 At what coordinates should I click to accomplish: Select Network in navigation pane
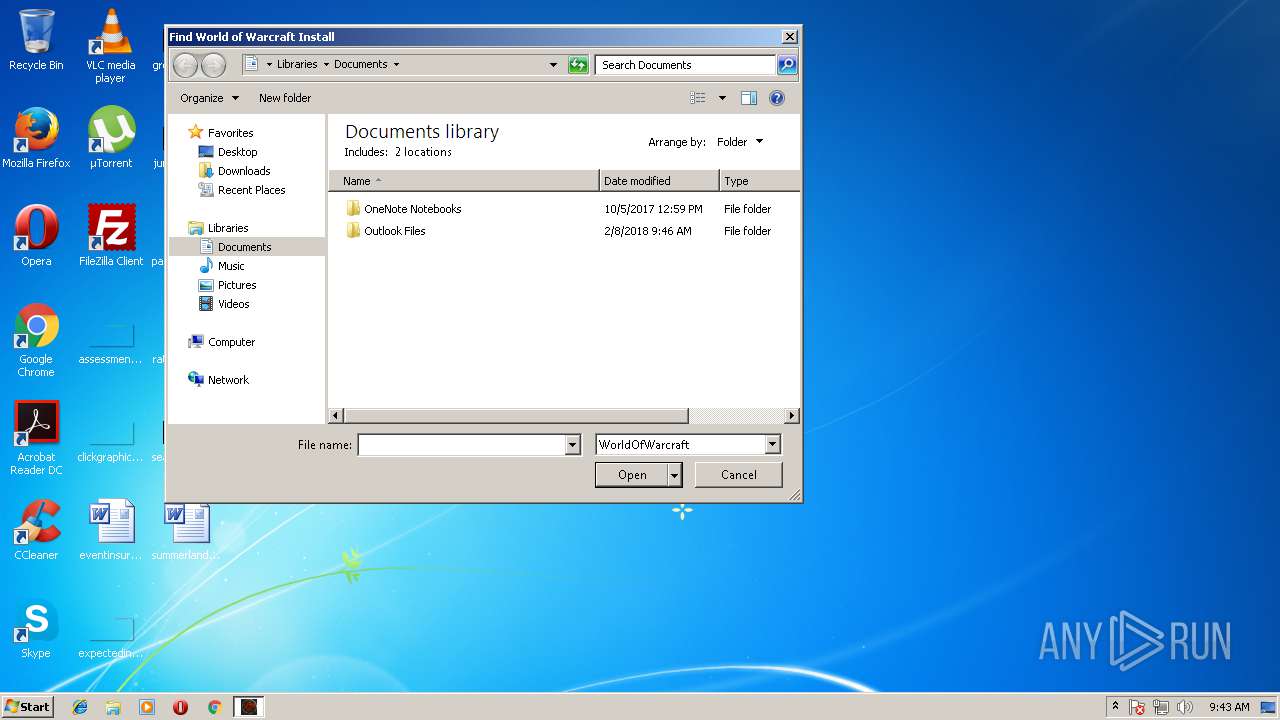228,380
